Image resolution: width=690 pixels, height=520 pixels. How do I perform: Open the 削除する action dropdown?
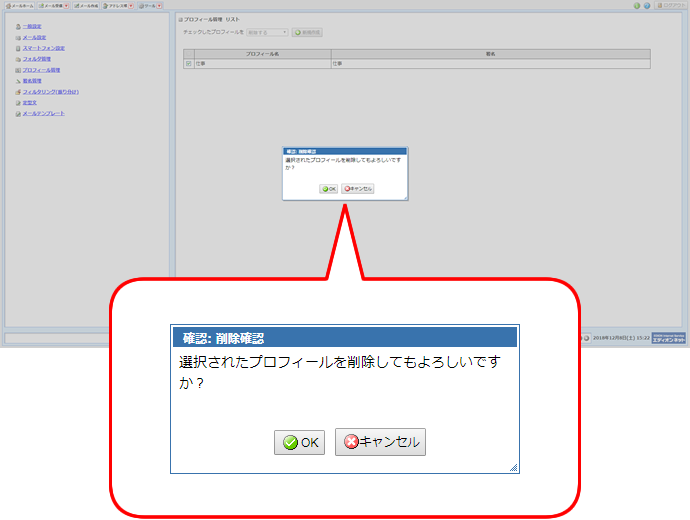click(x=267, y=33)
